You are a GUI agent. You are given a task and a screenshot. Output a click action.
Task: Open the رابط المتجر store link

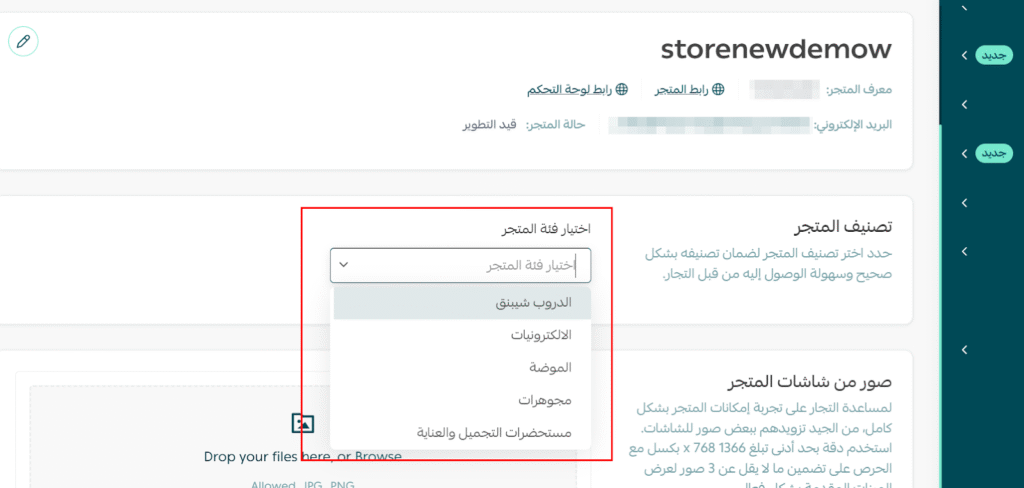pyautogui.click(x=681, y=90)
